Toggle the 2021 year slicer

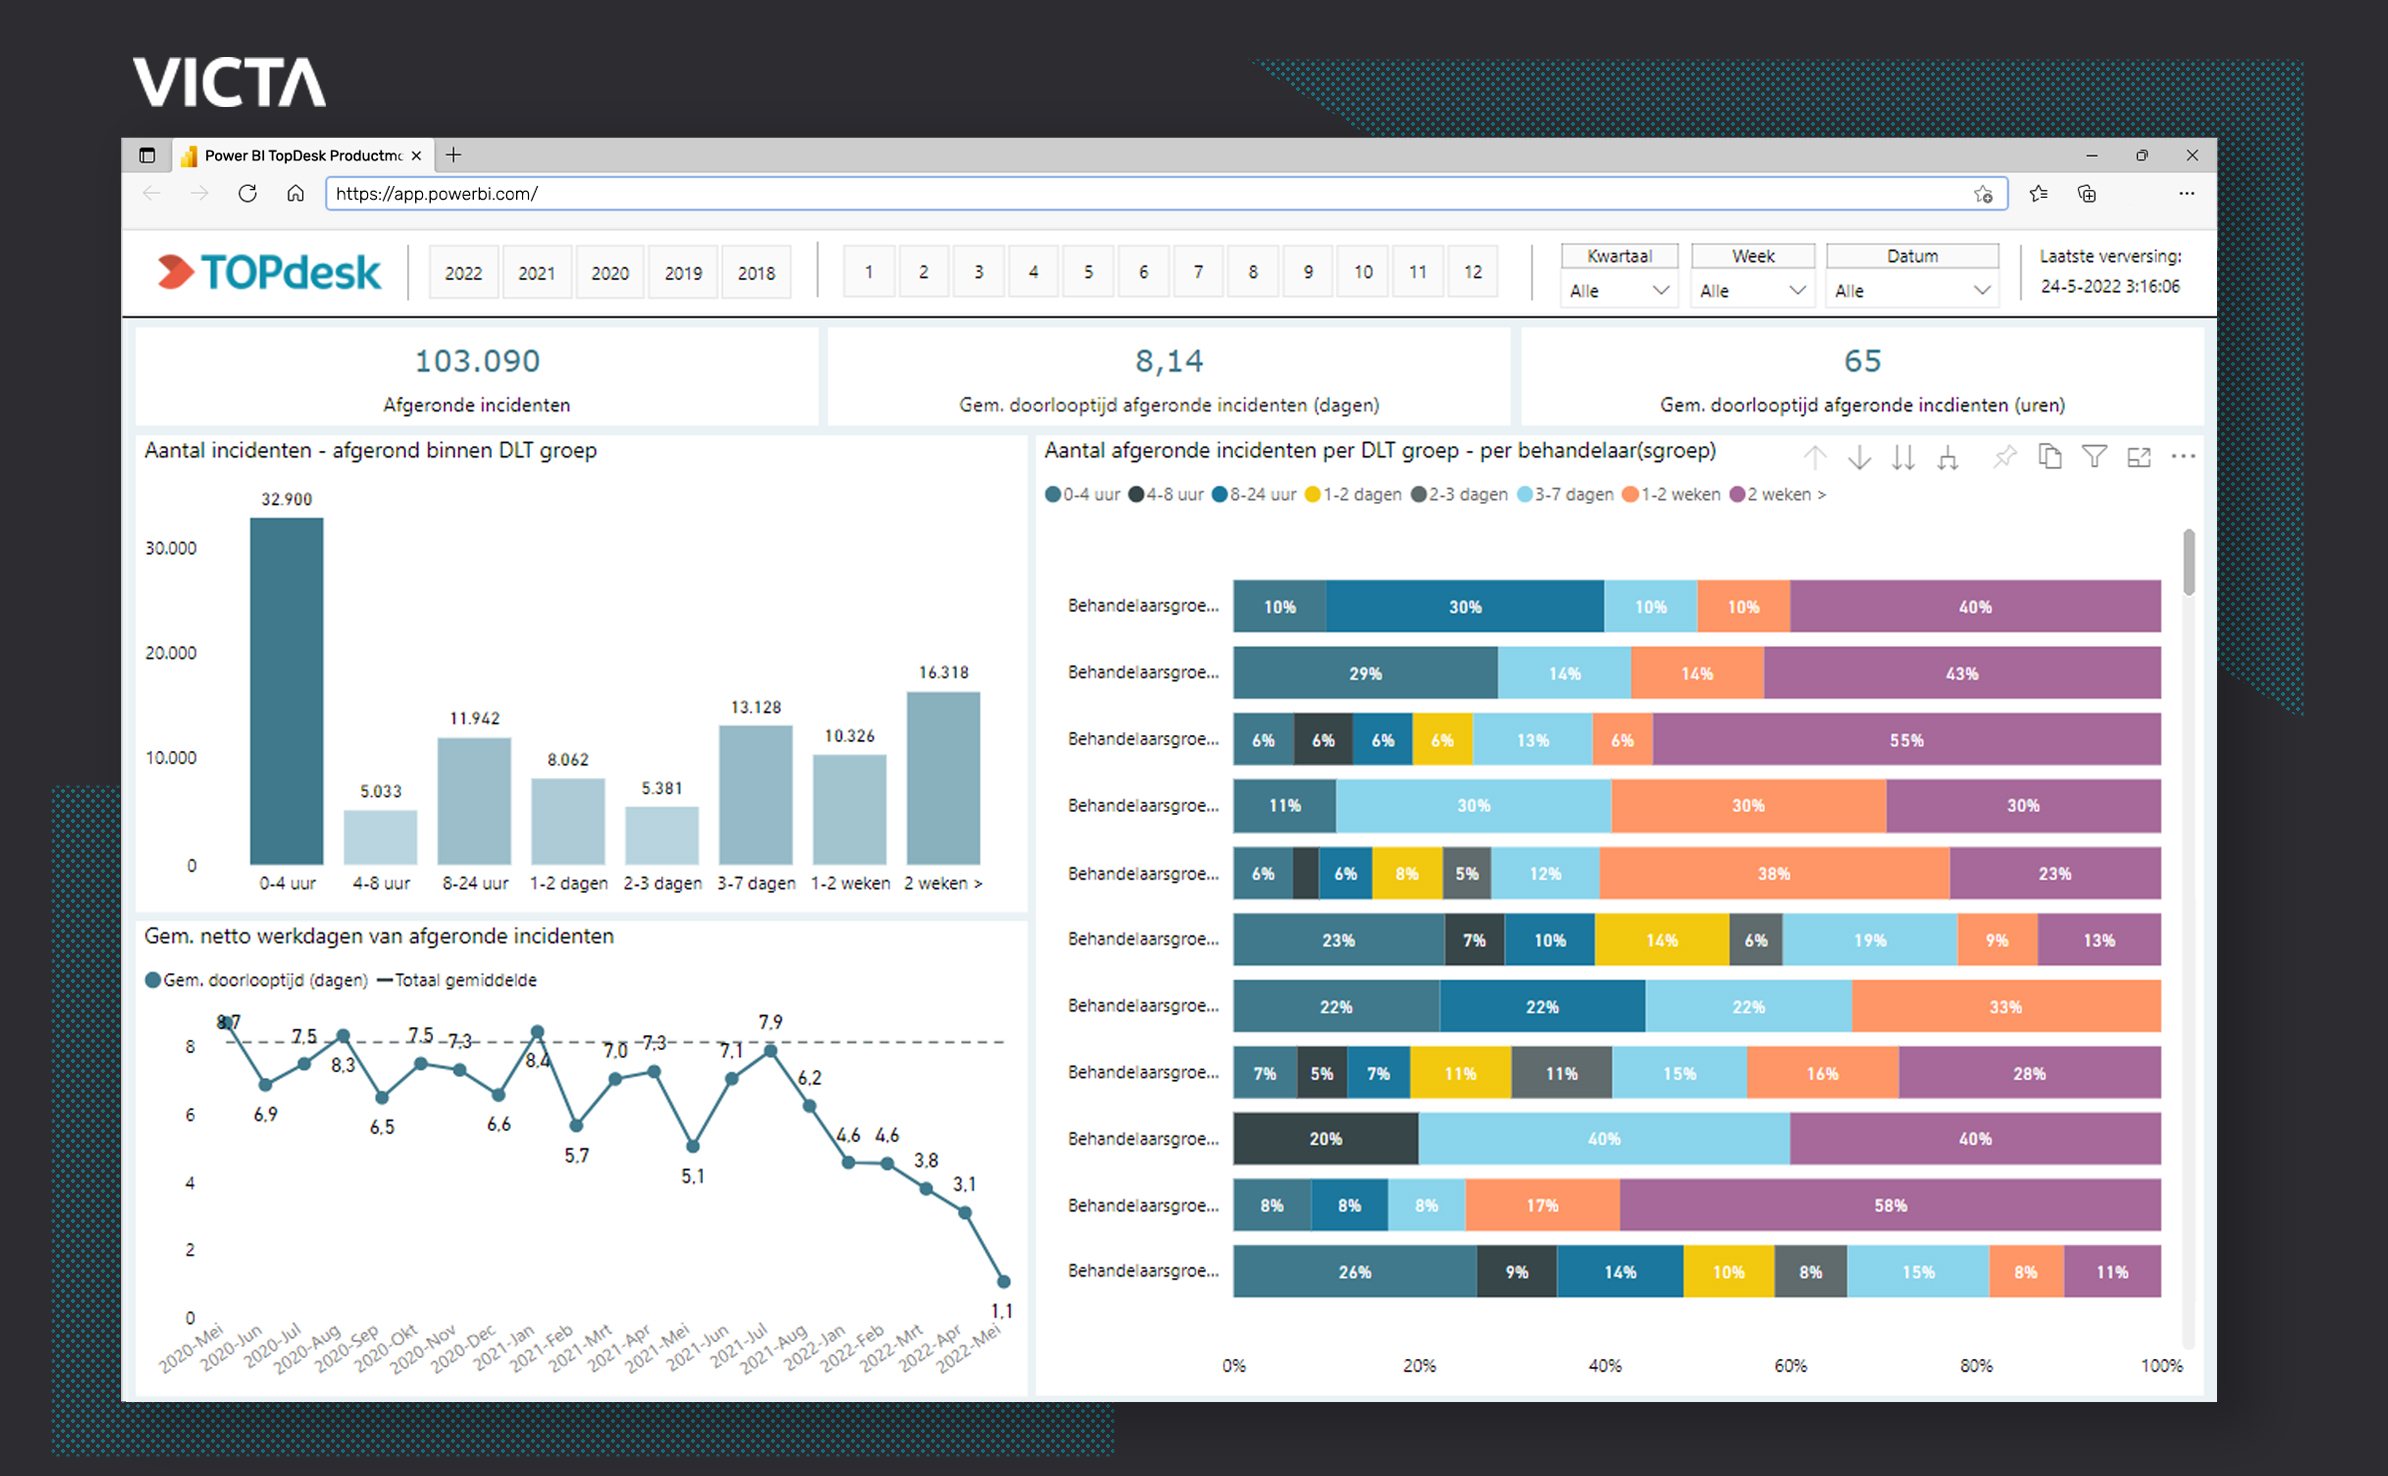point(536,272)
